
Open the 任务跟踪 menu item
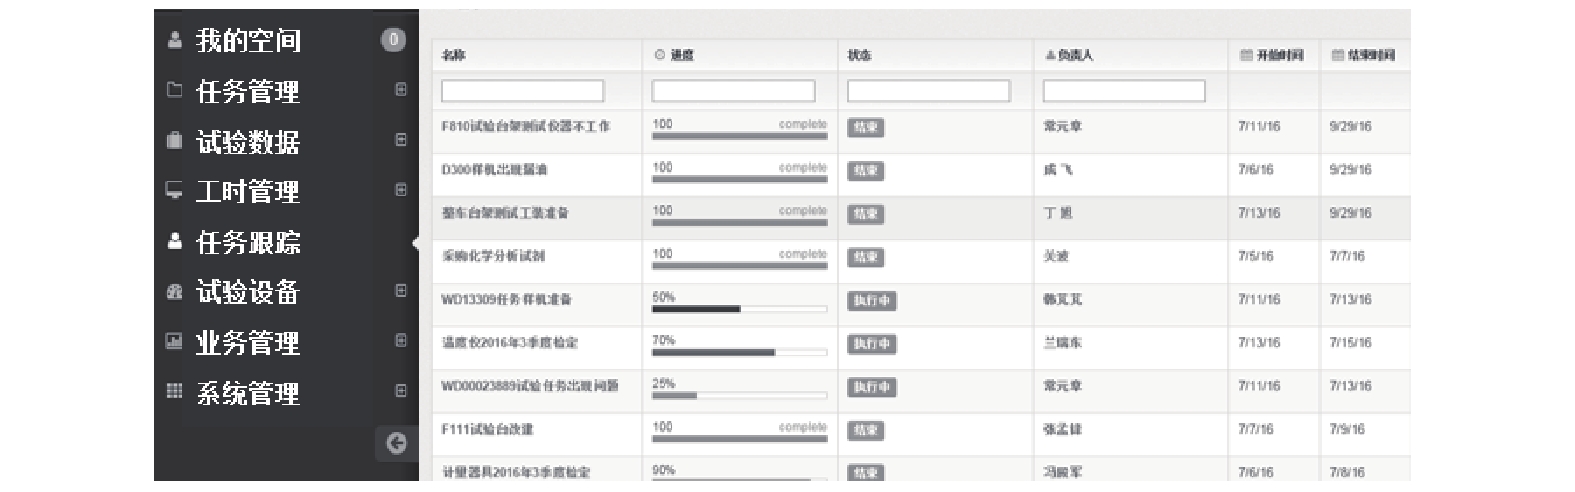(248, 242)
